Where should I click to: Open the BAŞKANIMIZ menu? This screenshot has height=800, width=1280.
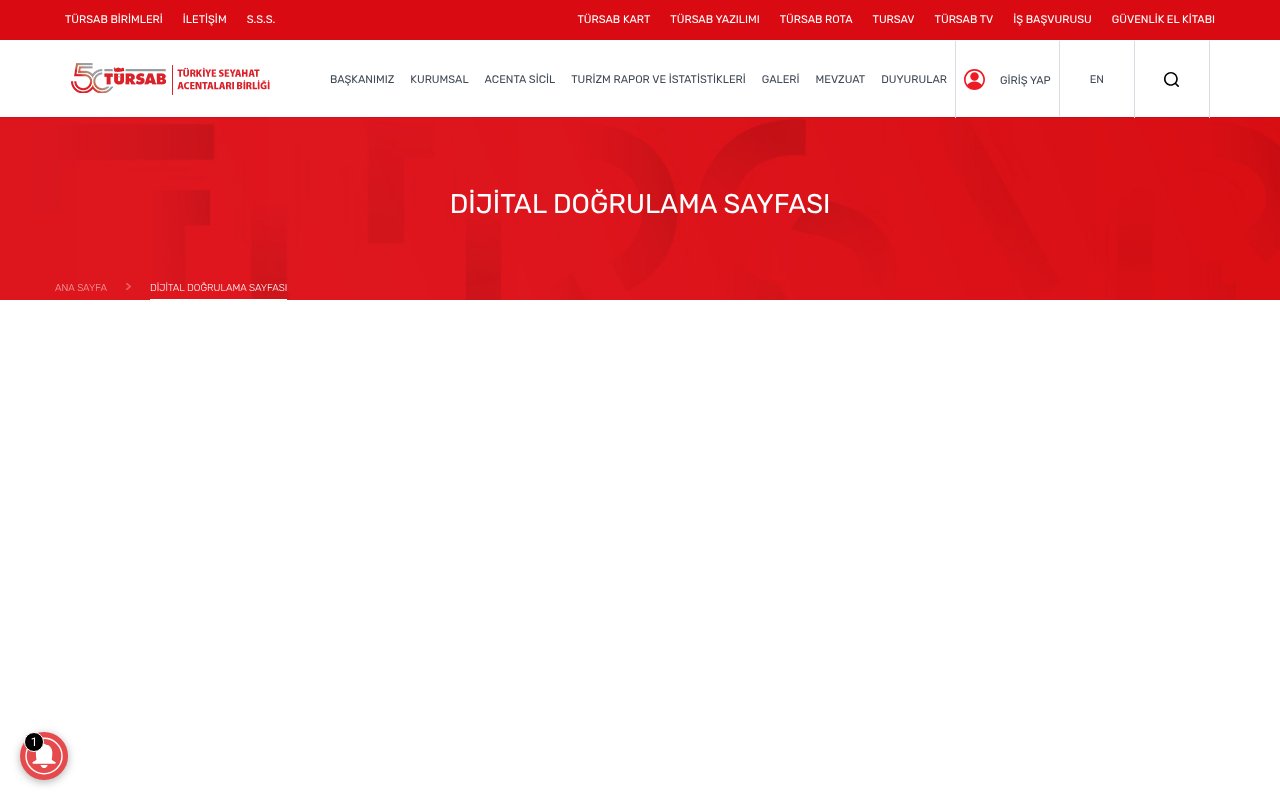point(362,79)
